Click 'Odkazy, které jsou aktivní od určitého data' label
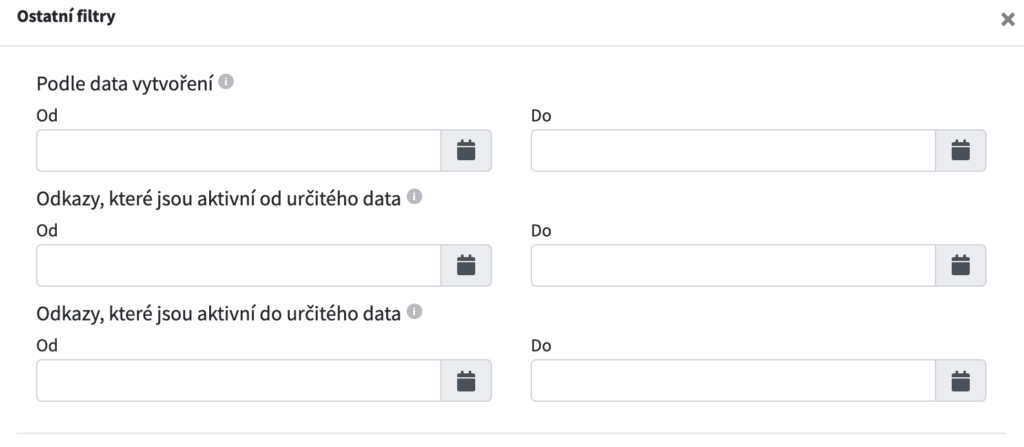1024x447 pixels. pyautogui.click(x=219, y=199)
